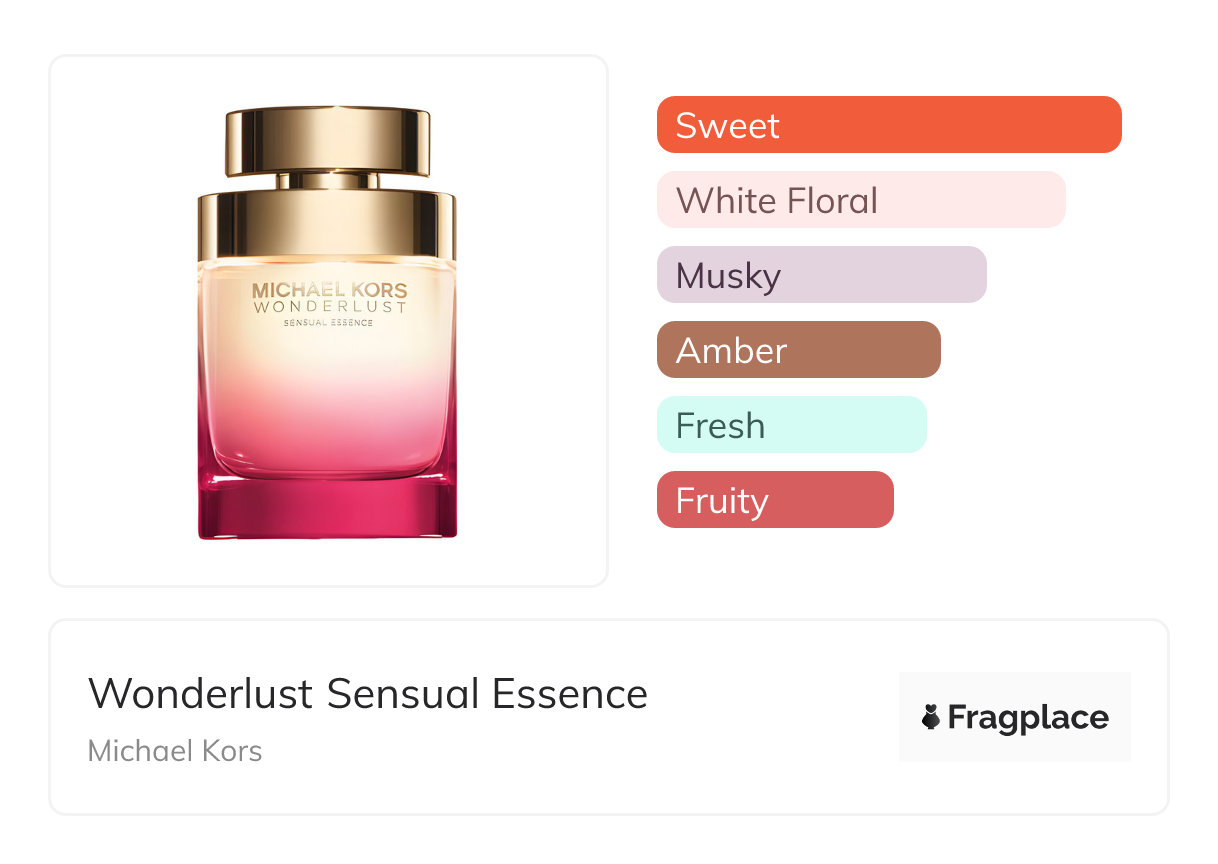The image size is (1218, 864).
Task: Click the gray box around Fragplace logo
Action: pyautogui.click(x=1015, y=717)
